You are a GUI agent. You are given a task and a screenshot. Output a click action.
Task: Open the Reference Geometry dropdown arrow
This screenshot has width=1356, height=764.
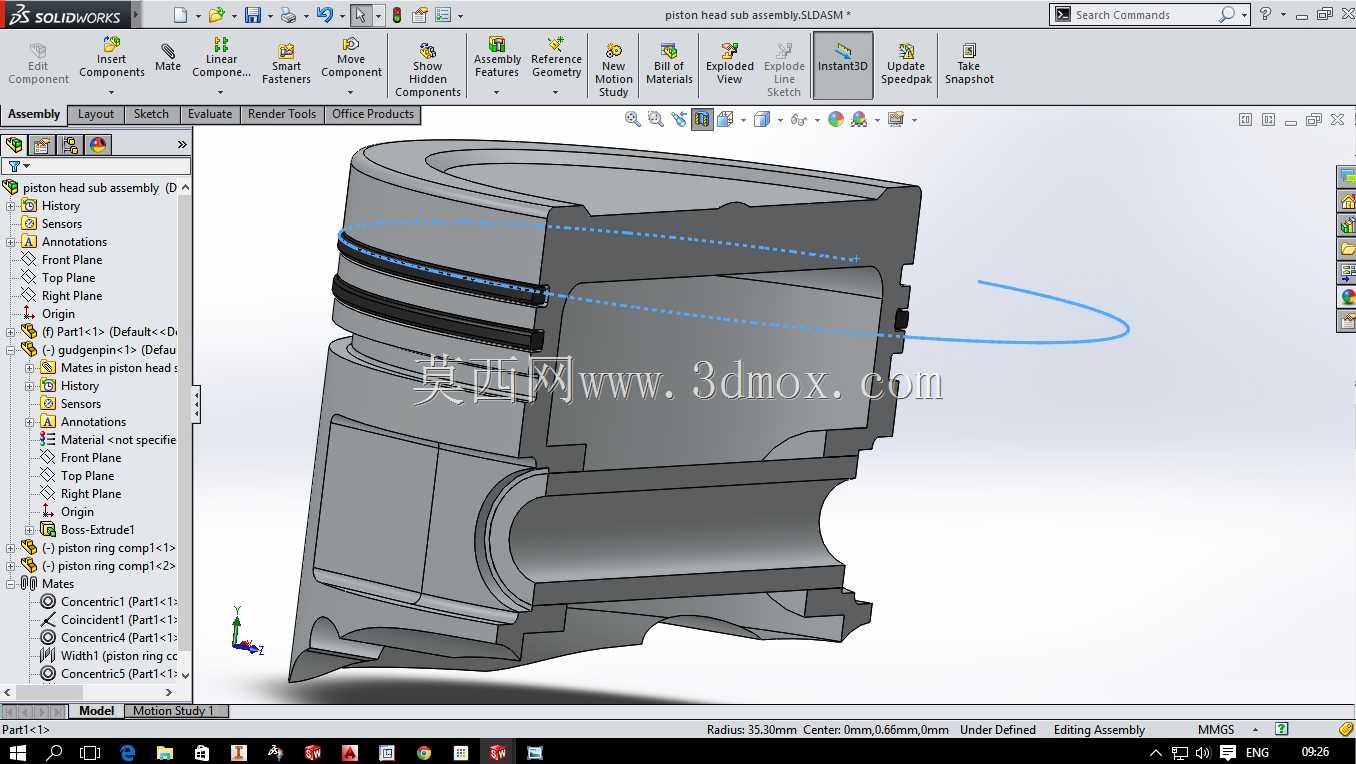click(x=555, y=93)
